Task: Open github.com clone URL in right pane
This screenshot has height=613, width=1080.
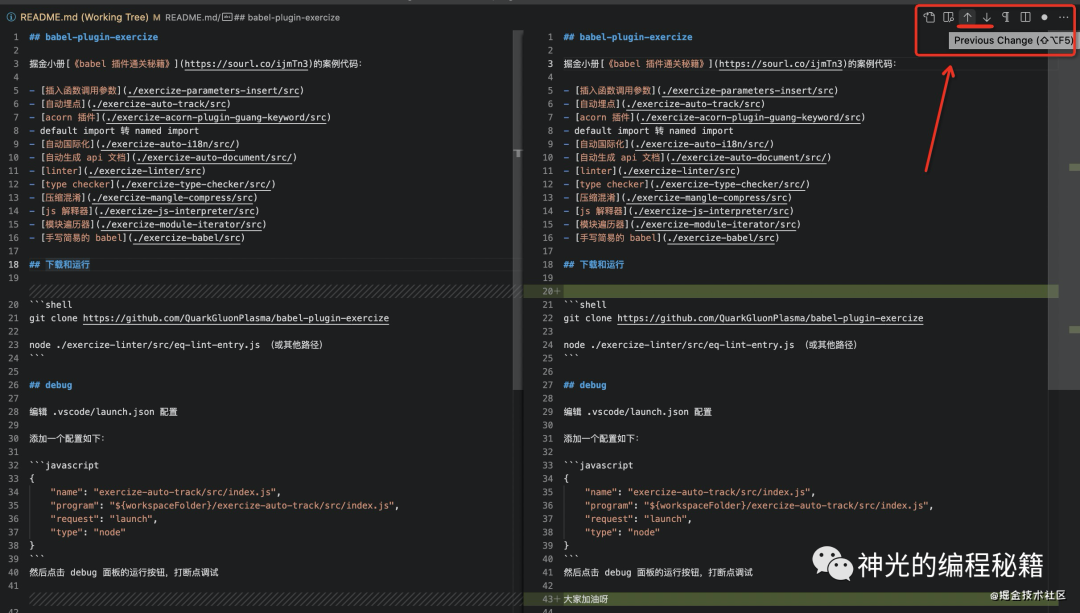Action: coord(770,318)
